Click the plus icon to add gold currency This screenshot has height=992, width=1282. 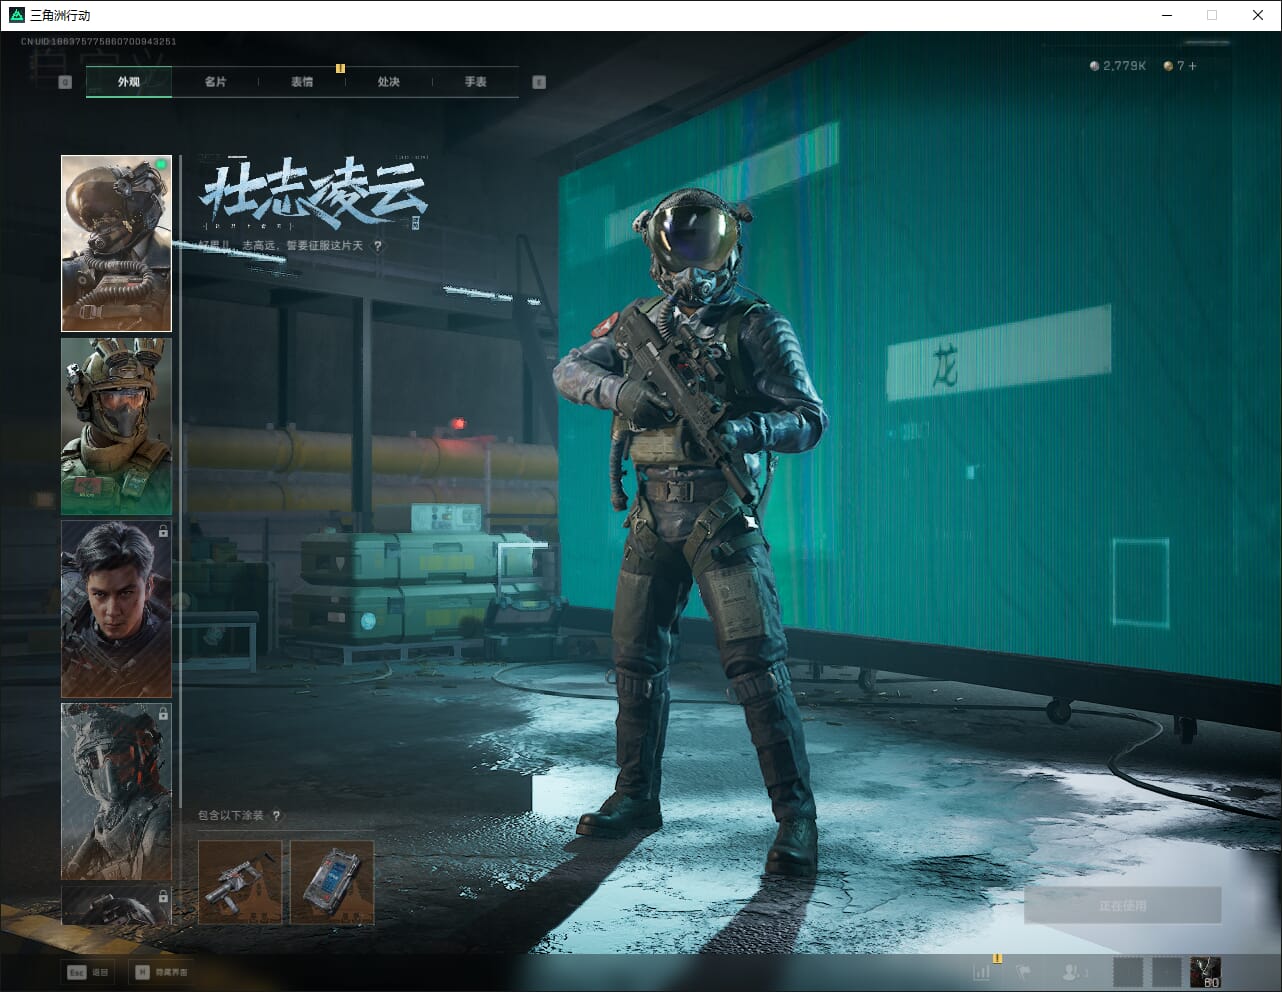pos(1192,66)
